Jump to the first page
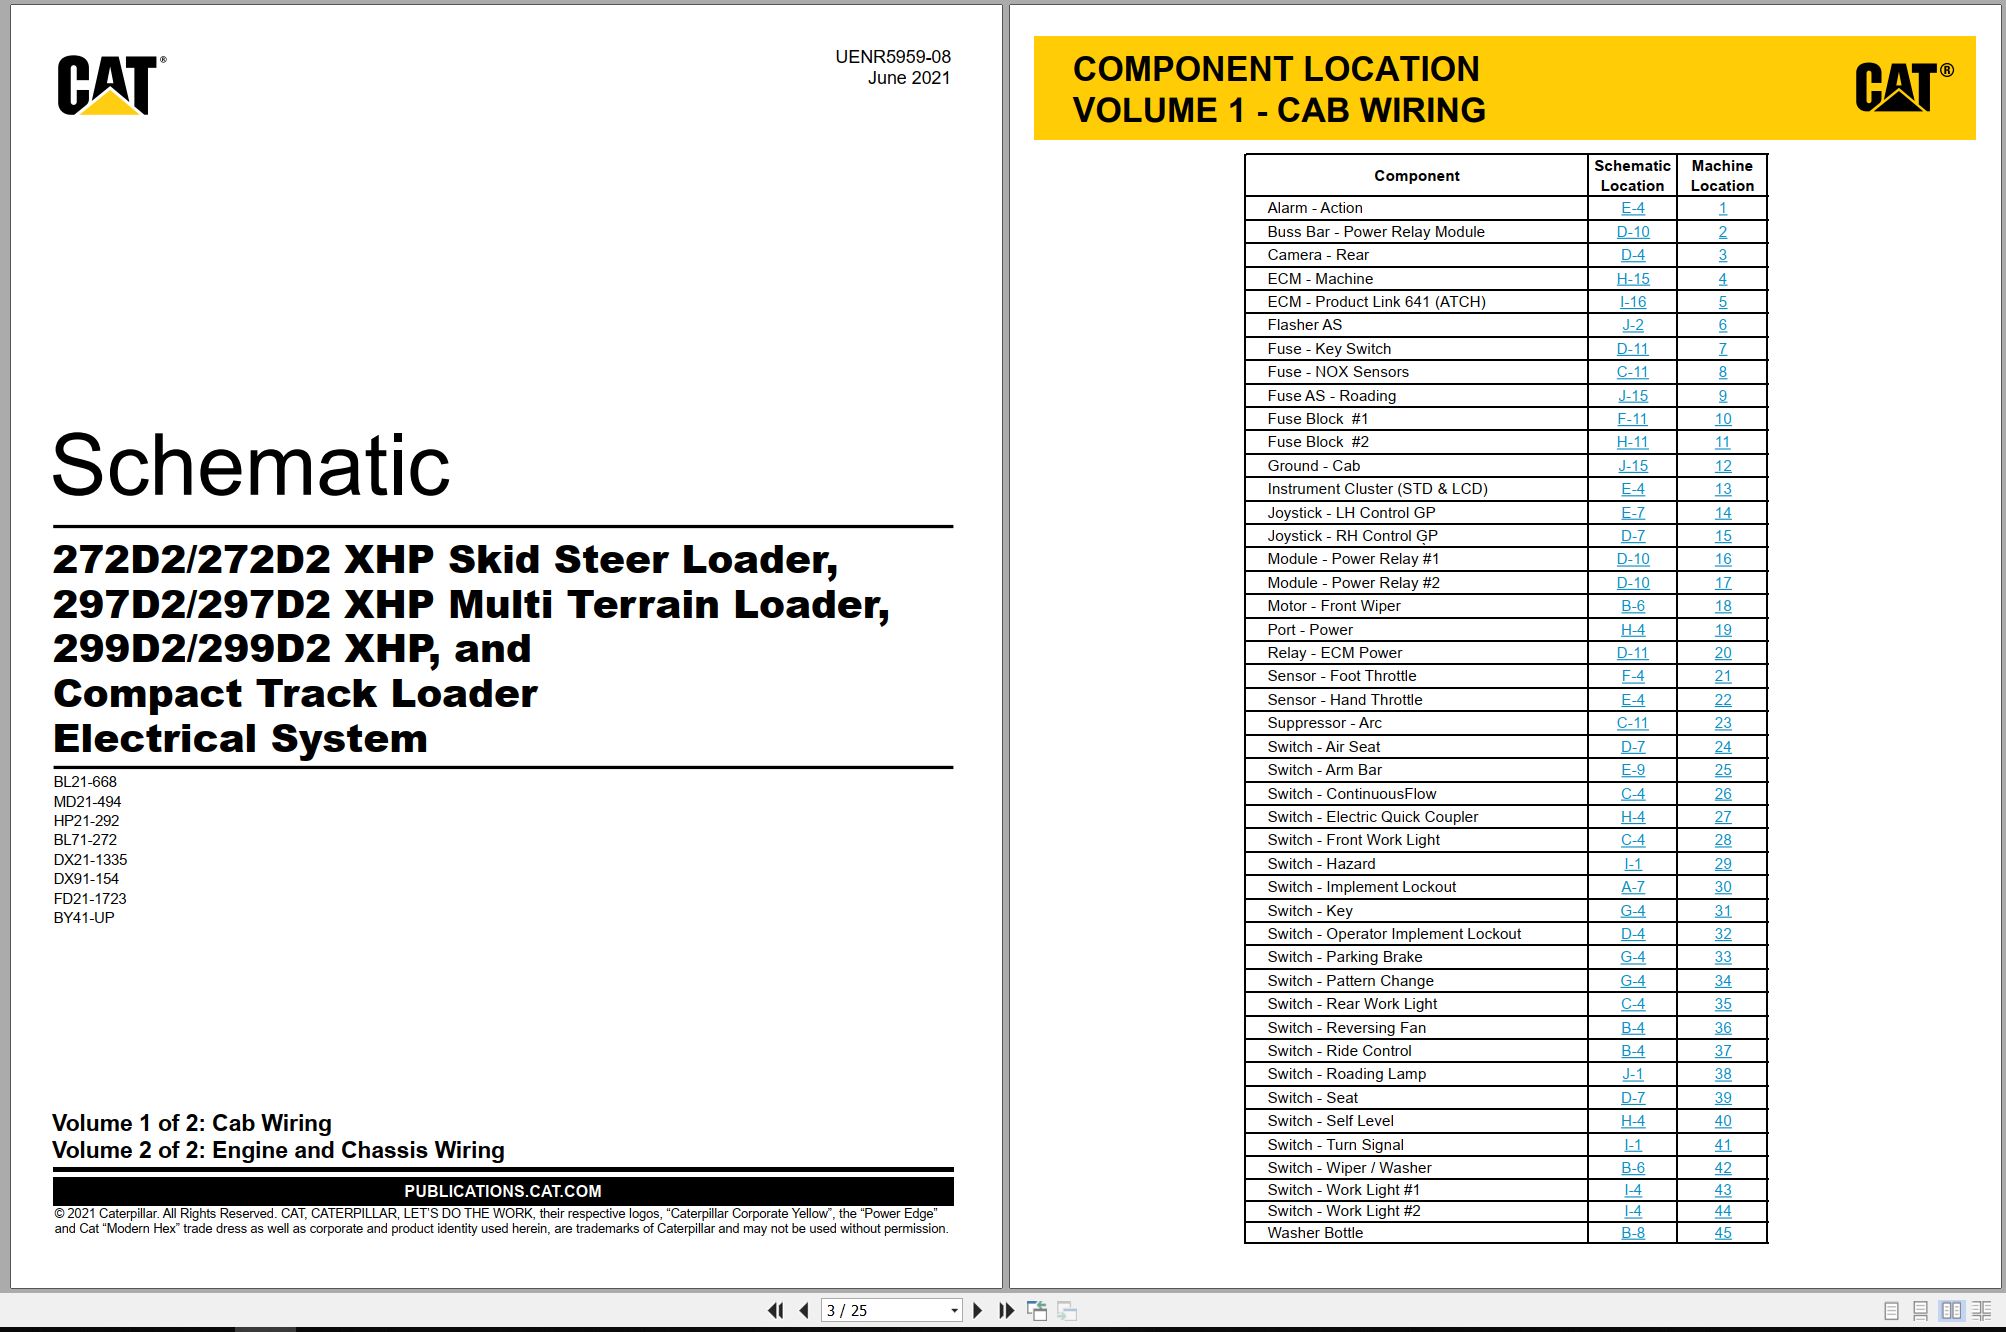Screen dimensions: 2006x1332 point(775,1310)
